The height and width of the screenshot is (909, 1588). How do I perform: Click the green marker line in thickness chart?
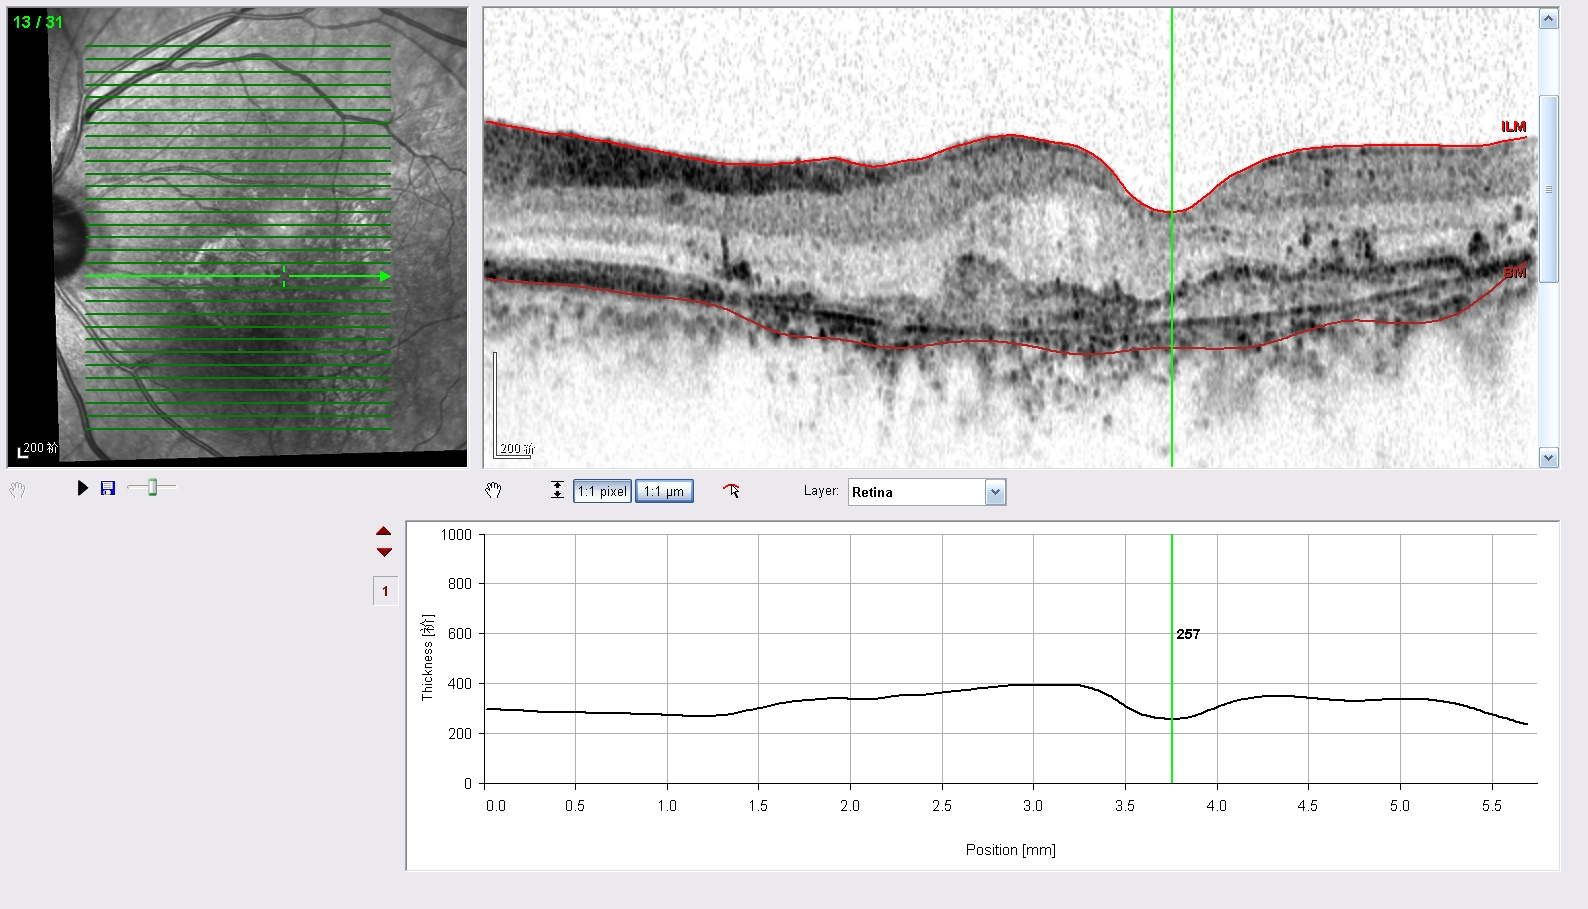(1172, 658)
